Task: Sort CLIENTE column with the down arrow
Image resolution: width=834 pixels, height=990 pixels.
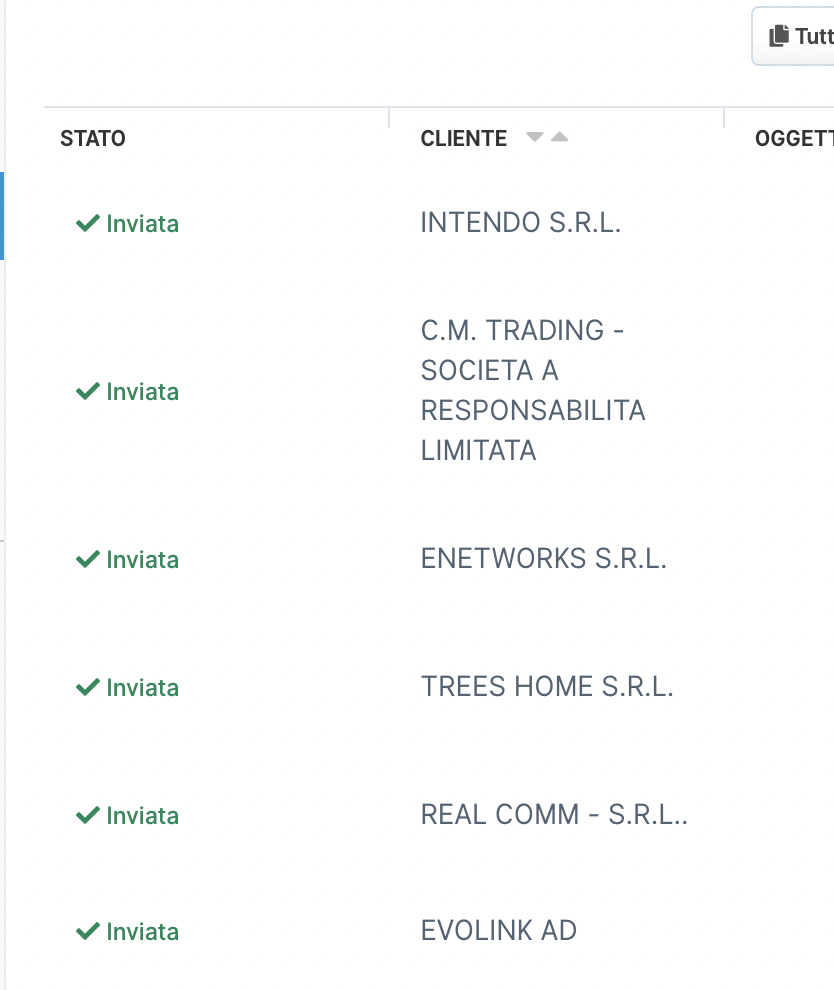Action: (x=535, y=137)
